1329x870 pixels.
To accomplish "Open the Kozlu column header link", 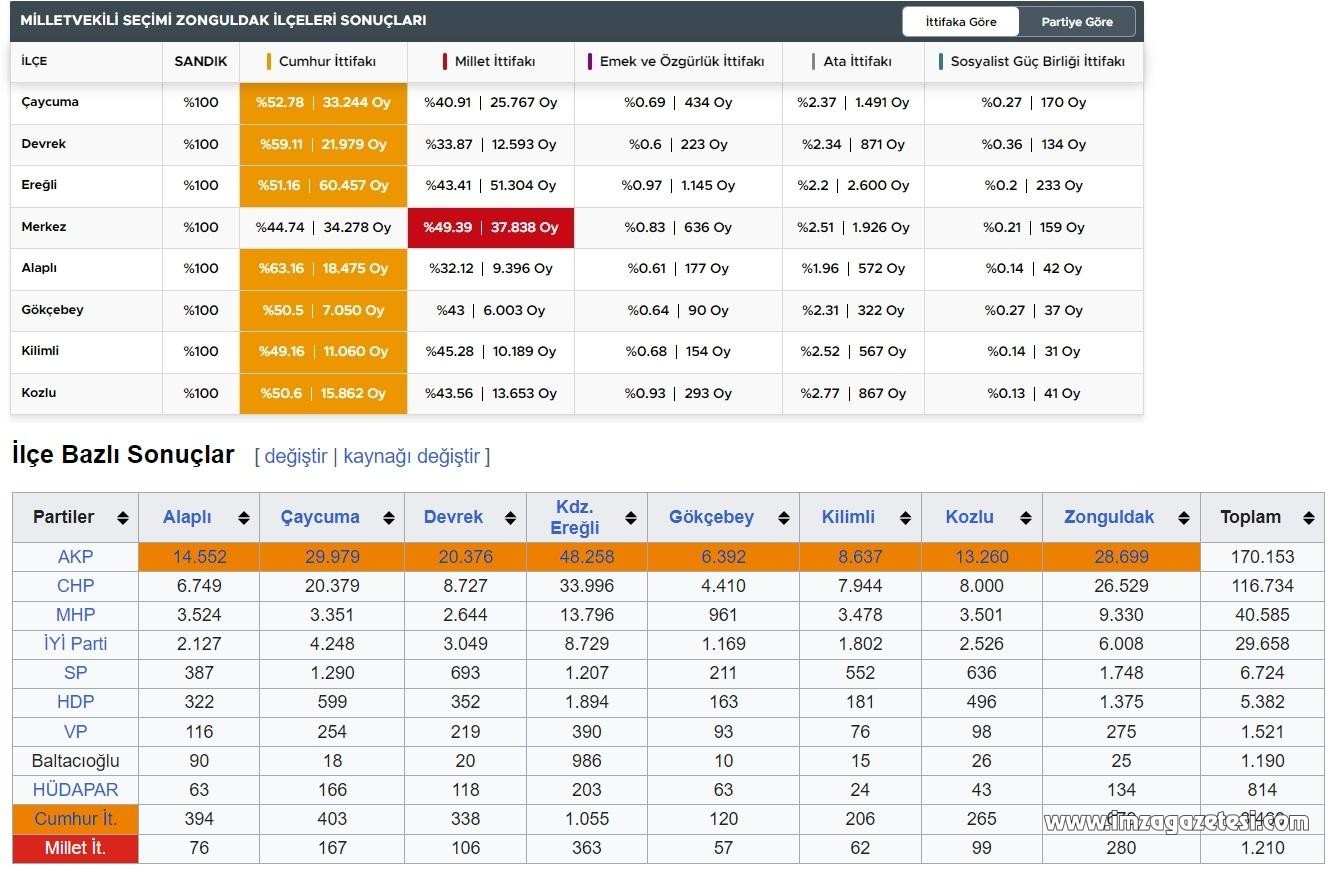I will pyautogui.click(x=970, y=517).
